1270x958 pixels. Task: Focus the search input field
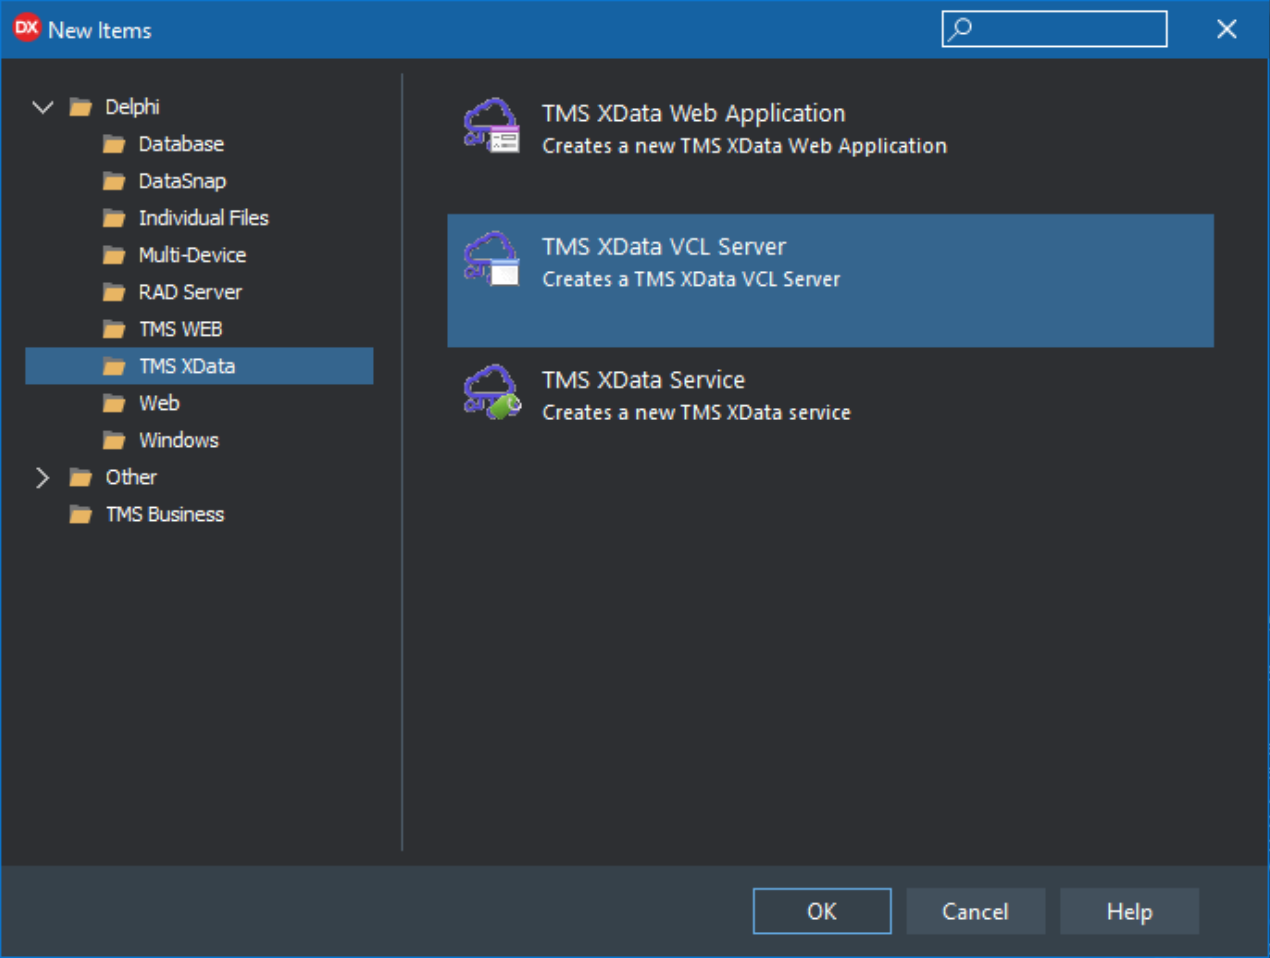pos(1054,29)
